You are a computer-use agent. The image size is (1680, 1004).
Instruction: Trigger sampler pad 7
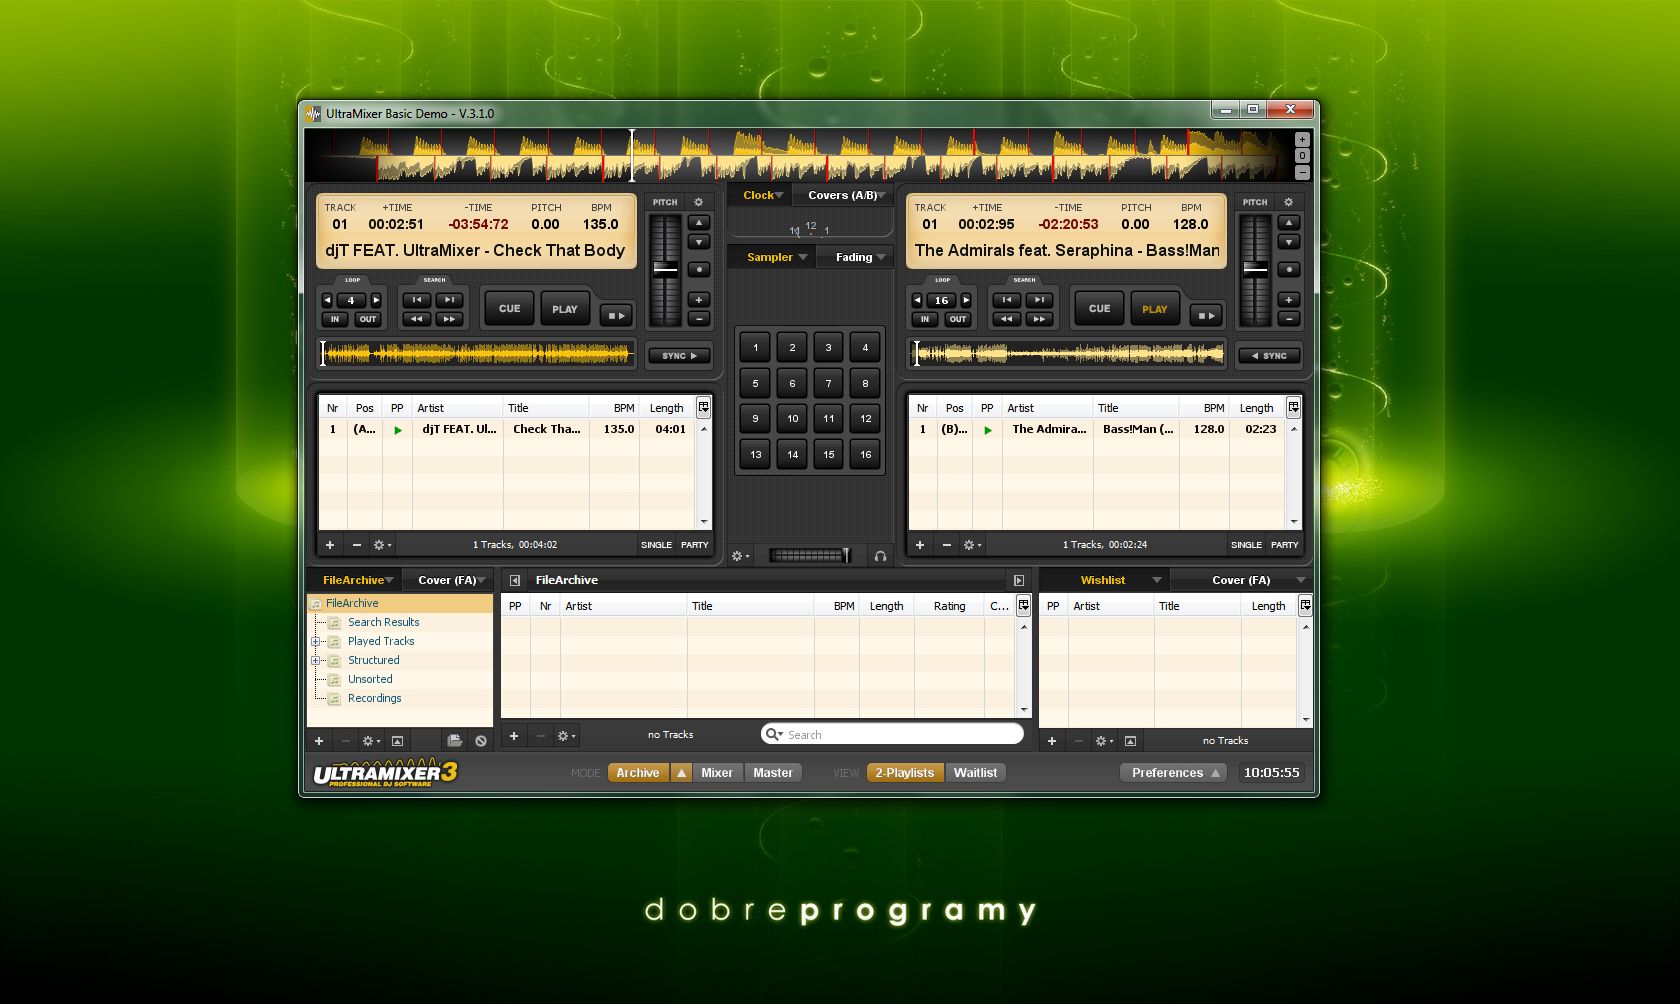(x=828, y=383)
